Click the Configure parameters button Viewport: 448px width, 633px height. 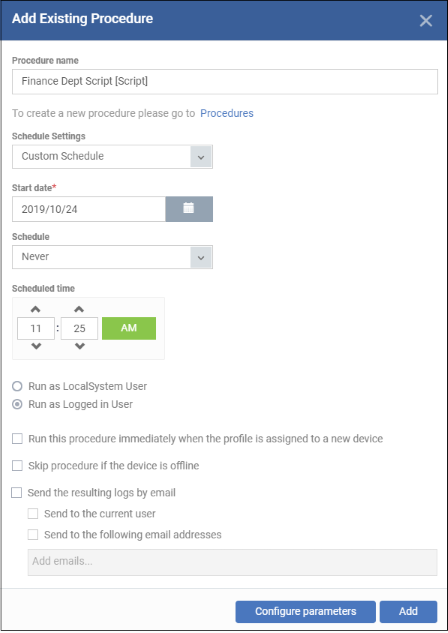(x=306, y=611)
